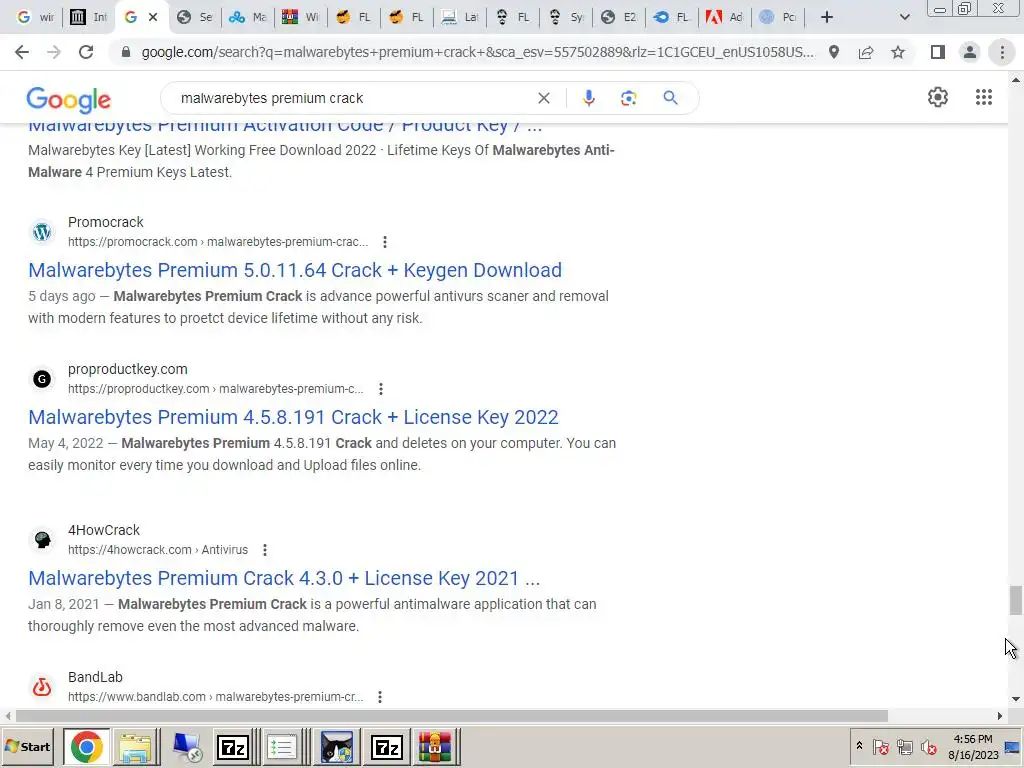
Task: Click the scroll up arrow
Action: click(1016, 80)
